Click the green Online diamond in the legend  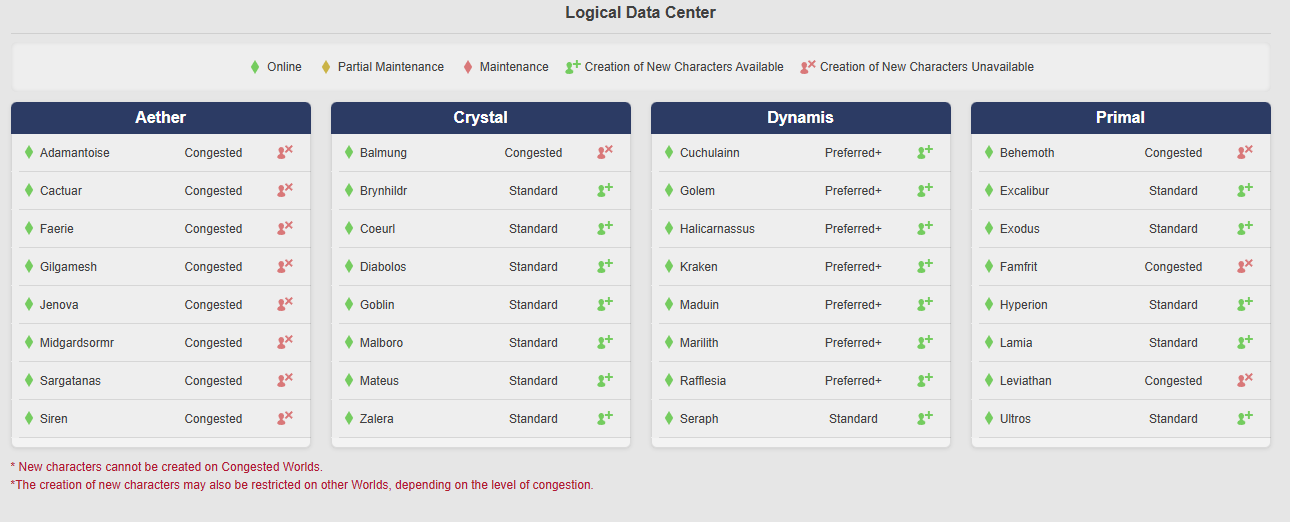pyautogui.click(x=255, y=67)
